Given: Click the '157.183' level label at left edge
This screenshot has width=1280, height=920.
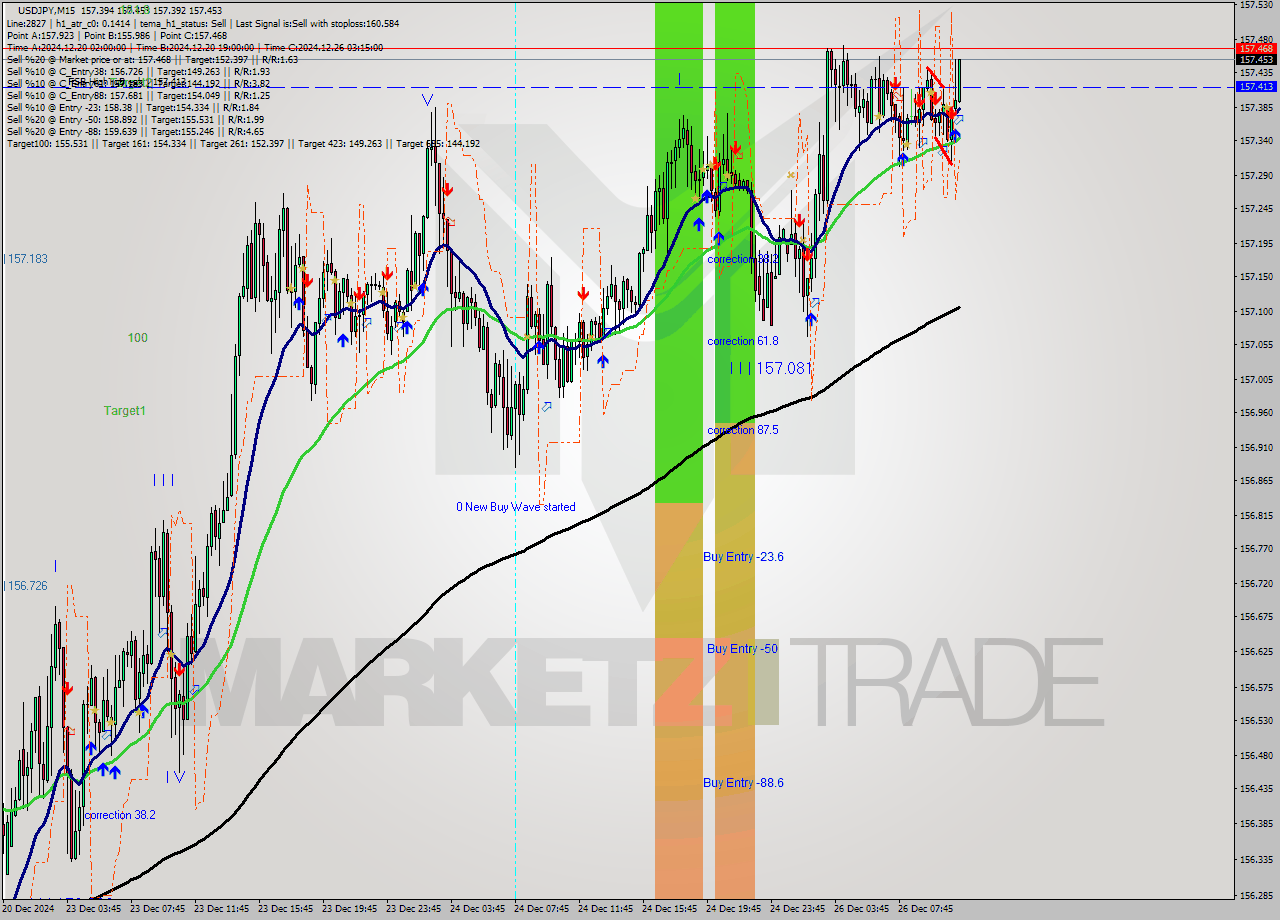Looking at the screenshot, I should [x=26, y=259].
